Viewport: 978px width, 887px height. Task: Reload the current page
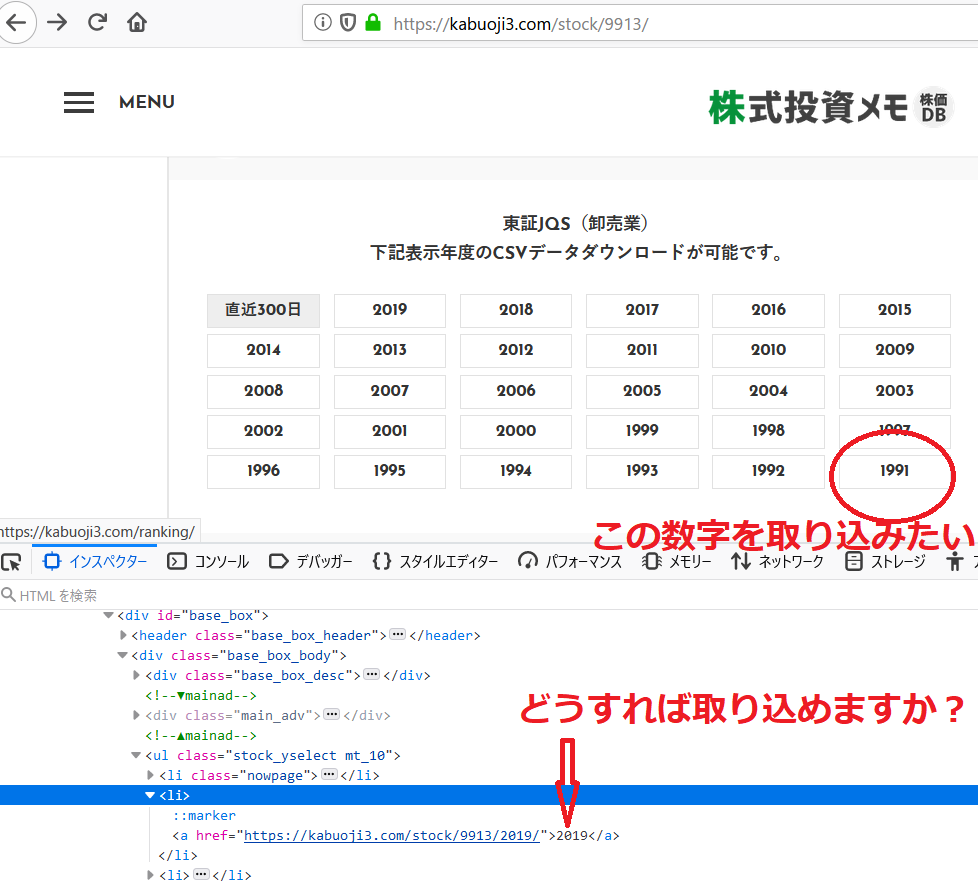click(96, 22)
